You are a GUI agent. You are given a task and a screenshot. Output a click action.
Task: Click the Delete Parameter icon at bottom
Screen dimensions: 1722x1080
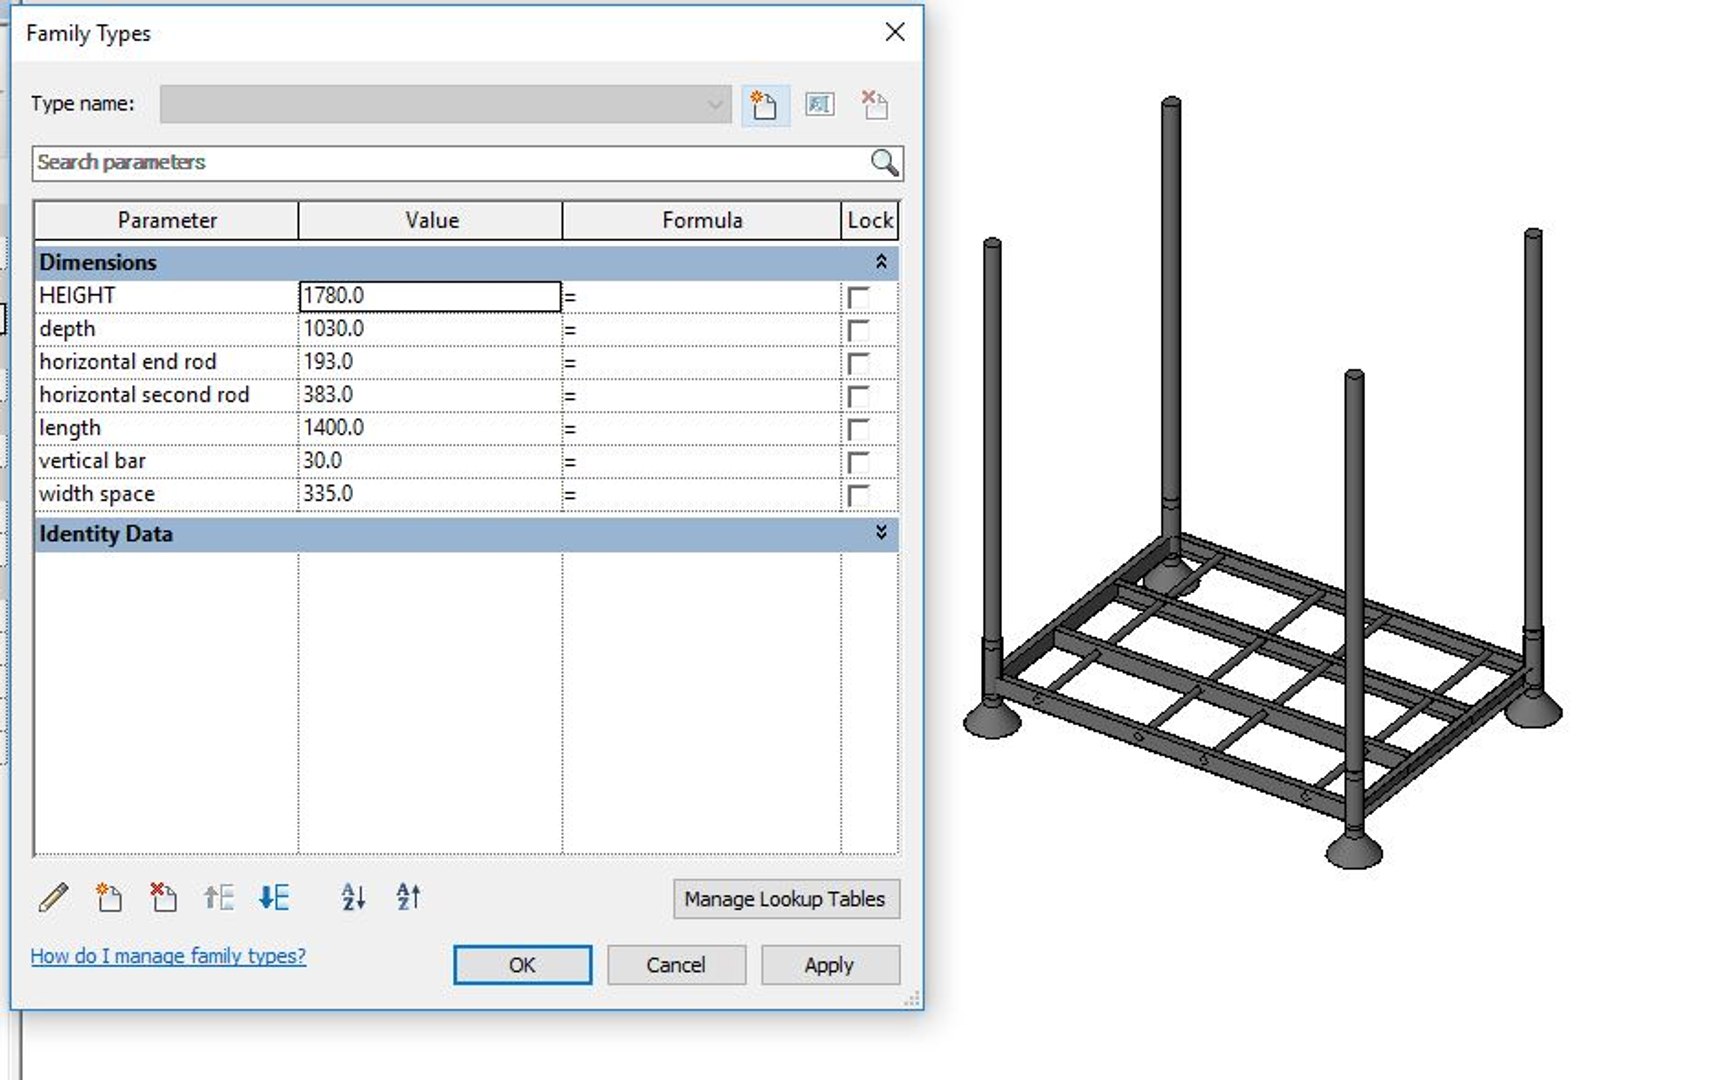coord(163,897)
